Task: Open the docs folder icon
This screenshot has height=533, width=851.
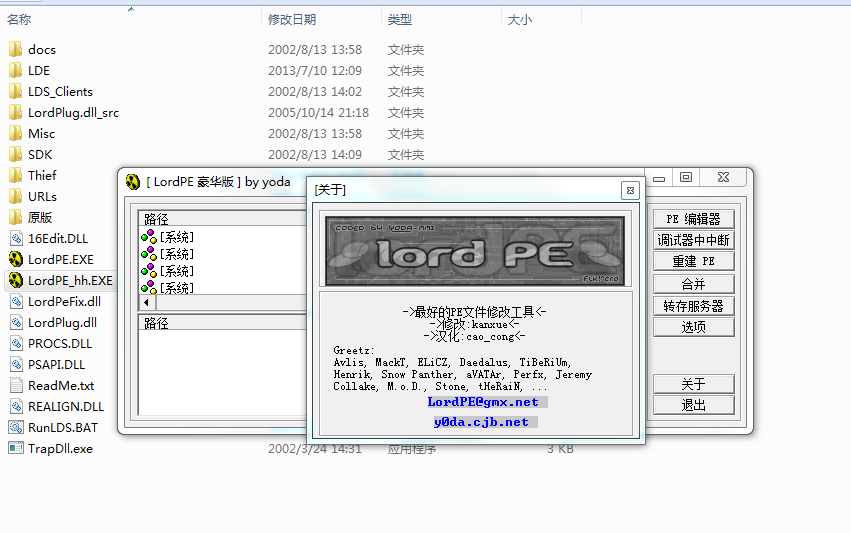Action: [x=16, y=49]
